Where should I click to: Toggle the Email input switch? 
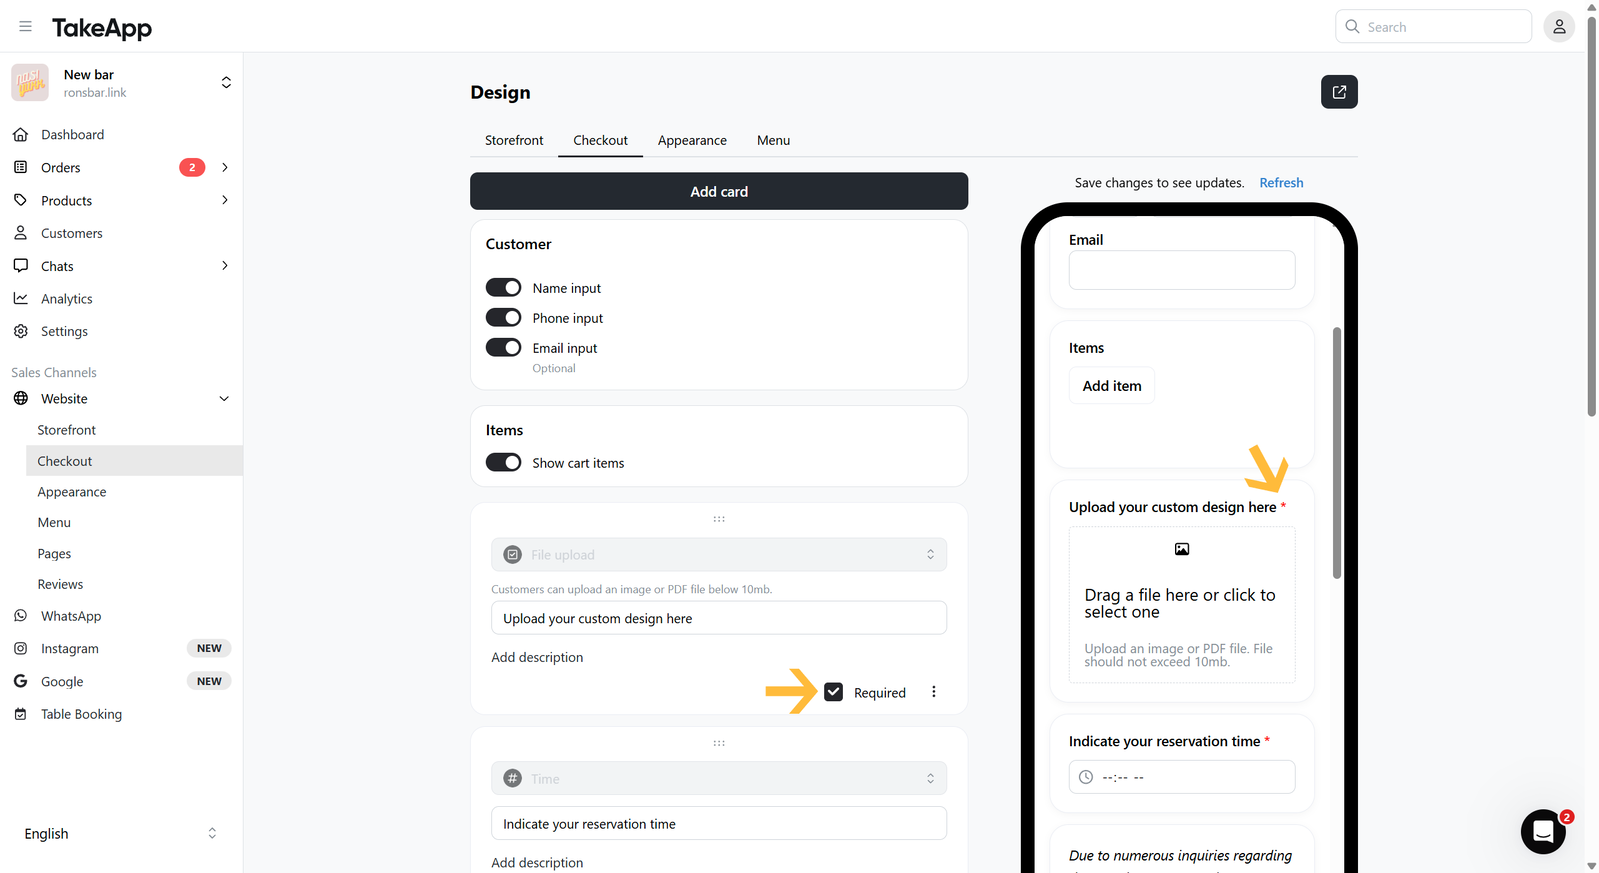pos(504,348)
